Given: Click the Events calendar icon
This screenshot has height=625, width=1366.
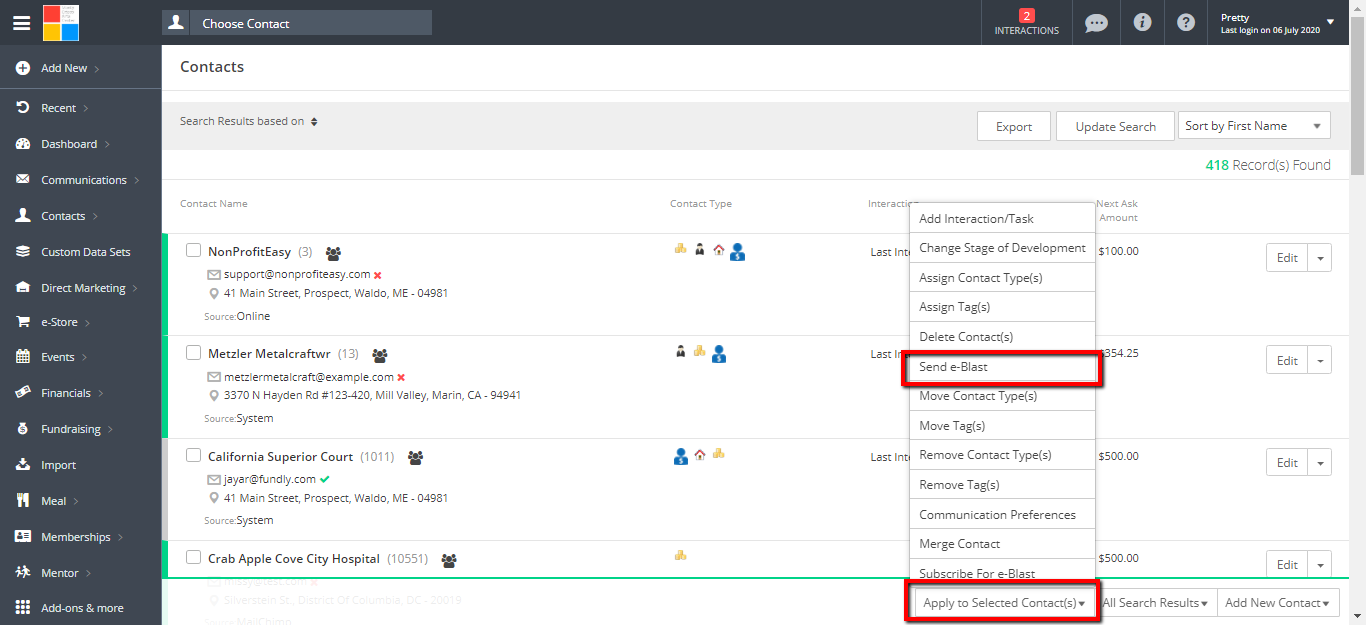Looking at the screenshot, I should point(22,357).
